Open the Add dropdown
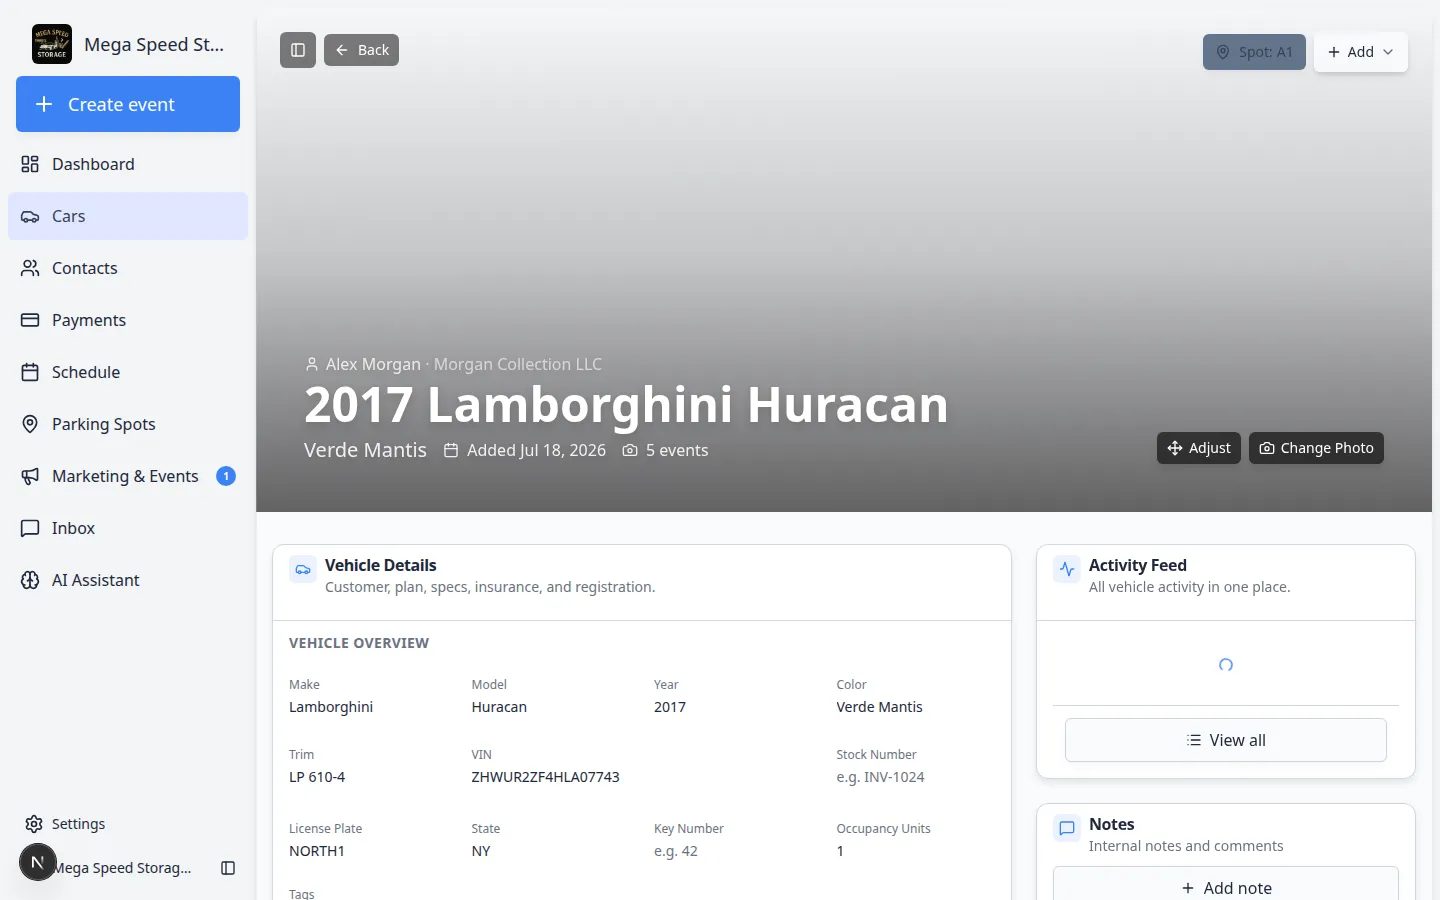The height and width of the screenshot is (900, 1440). tap(1360, 52)
